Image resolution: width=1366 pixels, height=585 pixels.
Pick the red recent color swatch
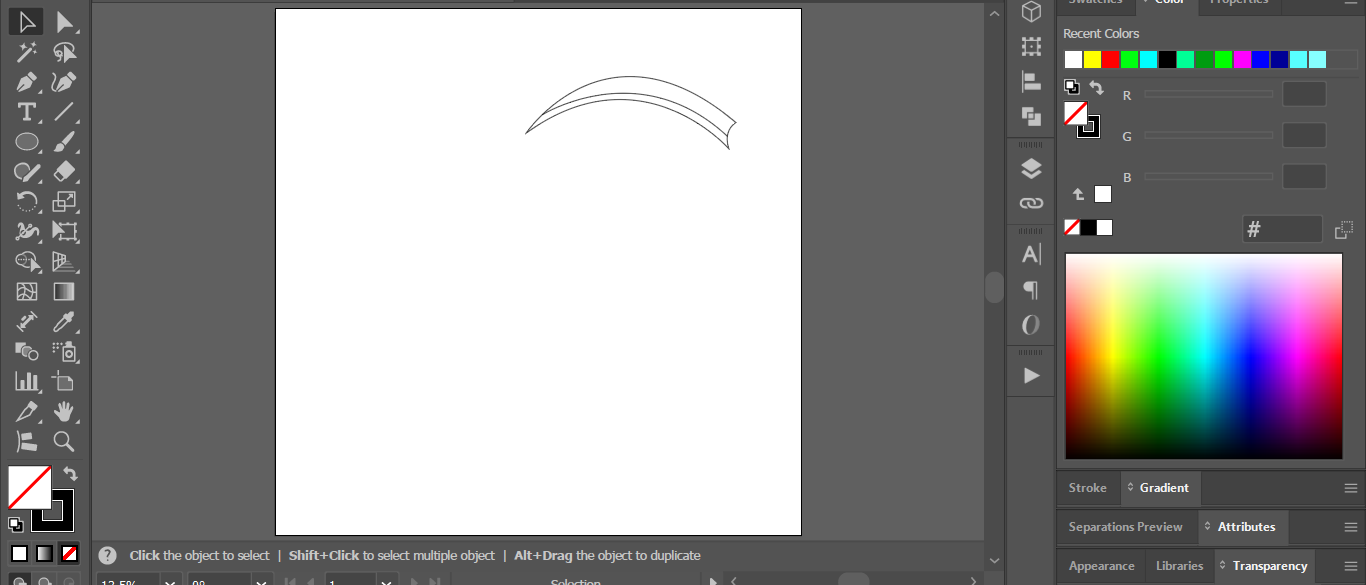coord(1111,60)
